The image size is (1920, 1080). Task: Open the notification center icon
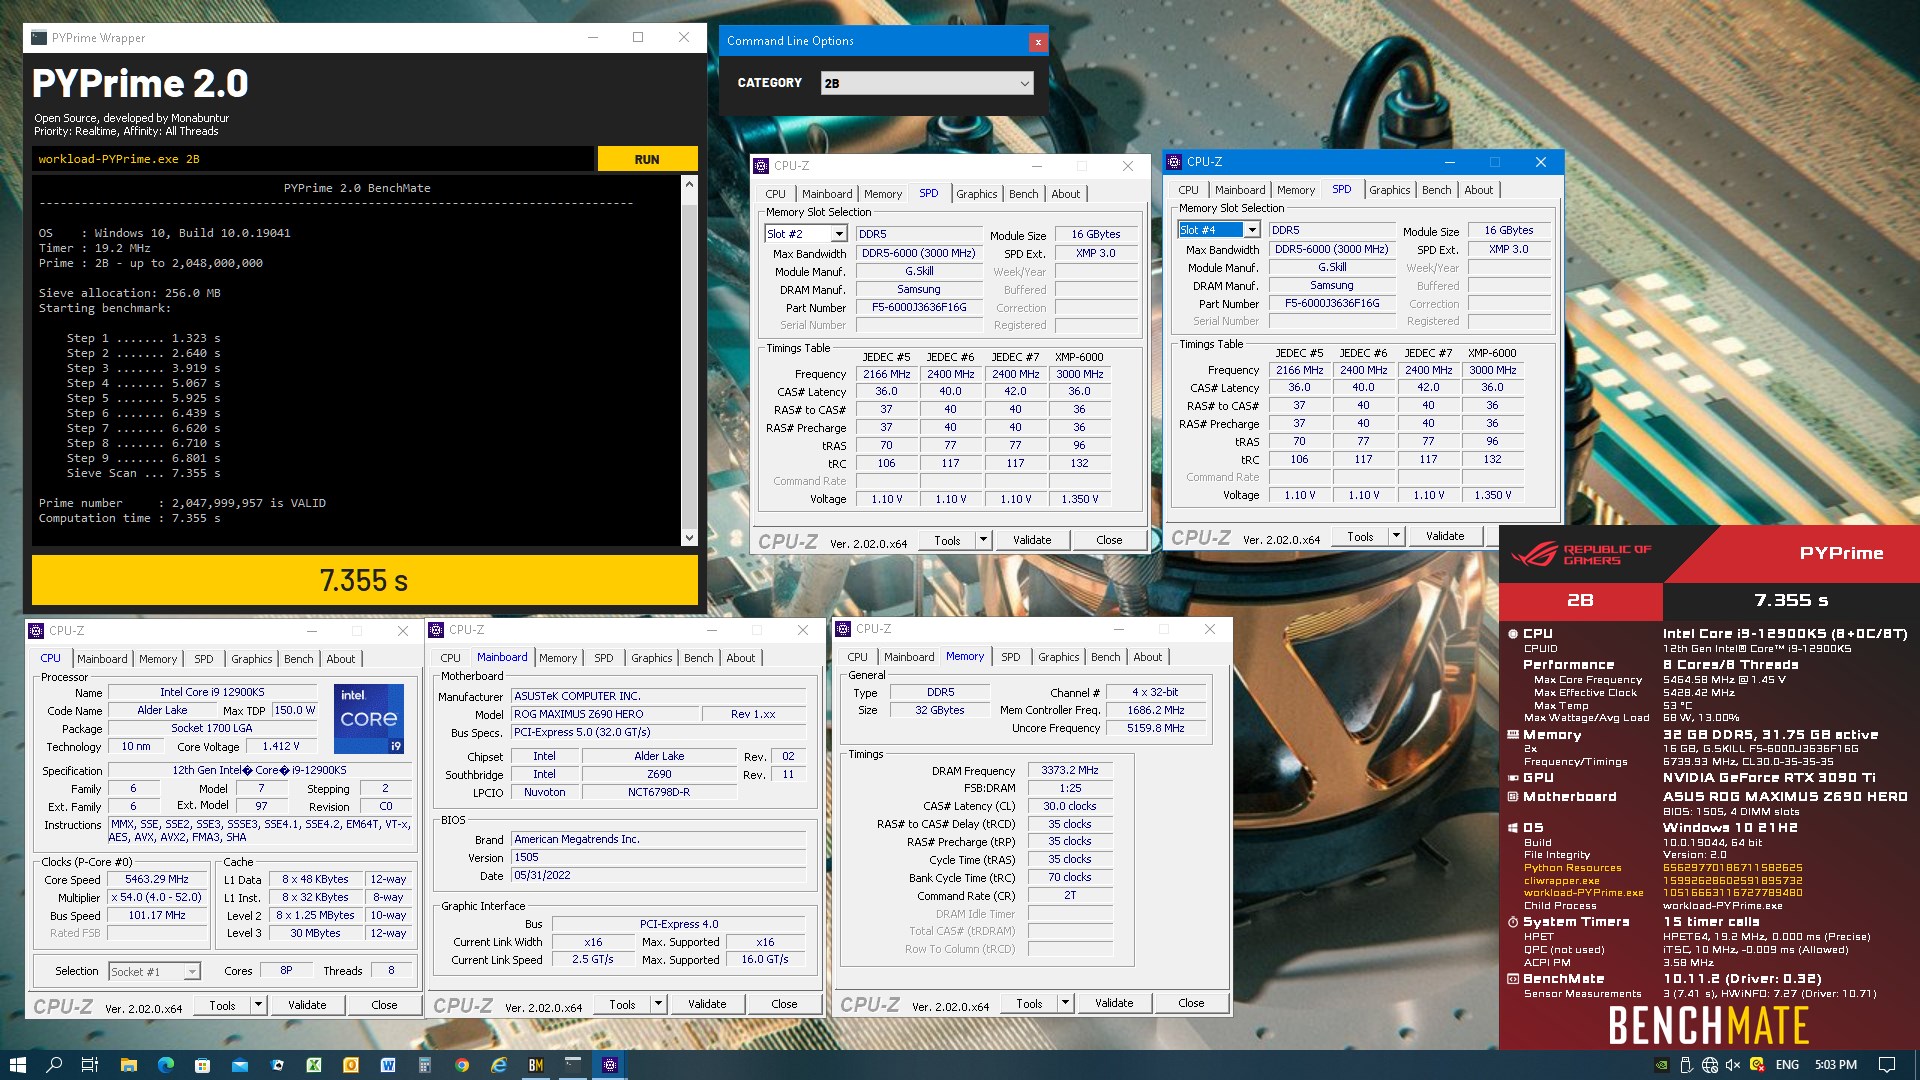1887,1065
